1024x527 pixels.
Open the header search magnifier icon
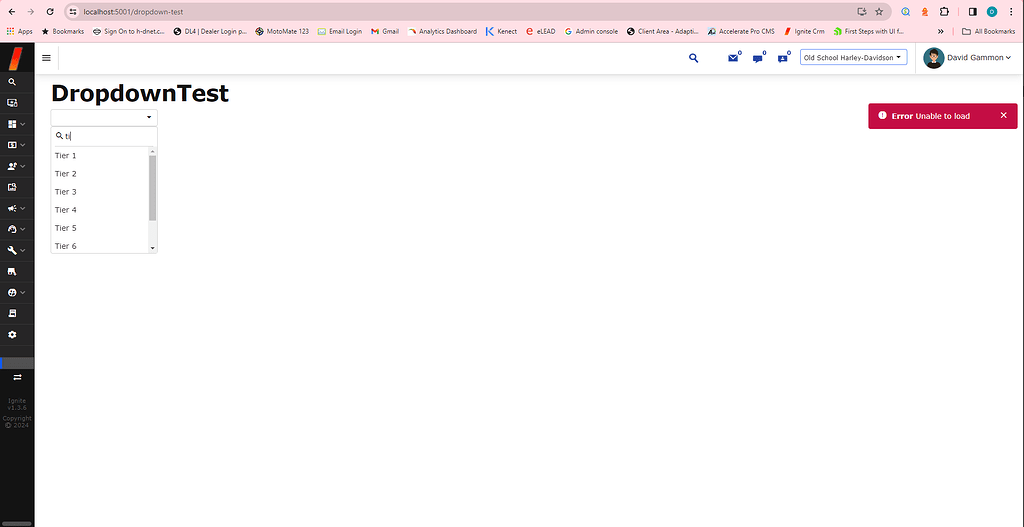[694, 58]
